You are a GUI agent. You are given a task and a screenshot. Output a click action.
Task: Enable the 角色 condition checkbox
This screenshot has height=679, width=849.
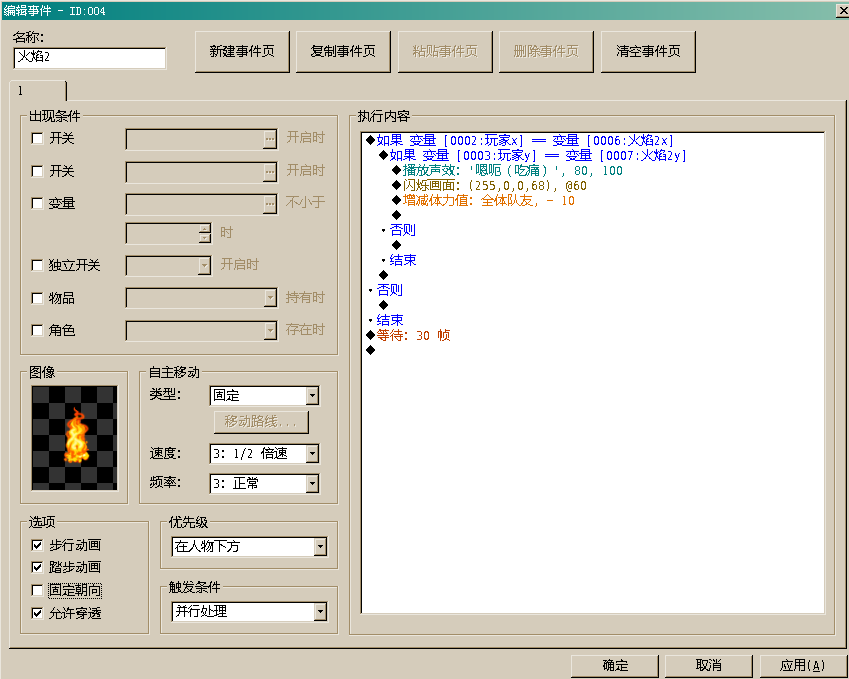(37, 330)
